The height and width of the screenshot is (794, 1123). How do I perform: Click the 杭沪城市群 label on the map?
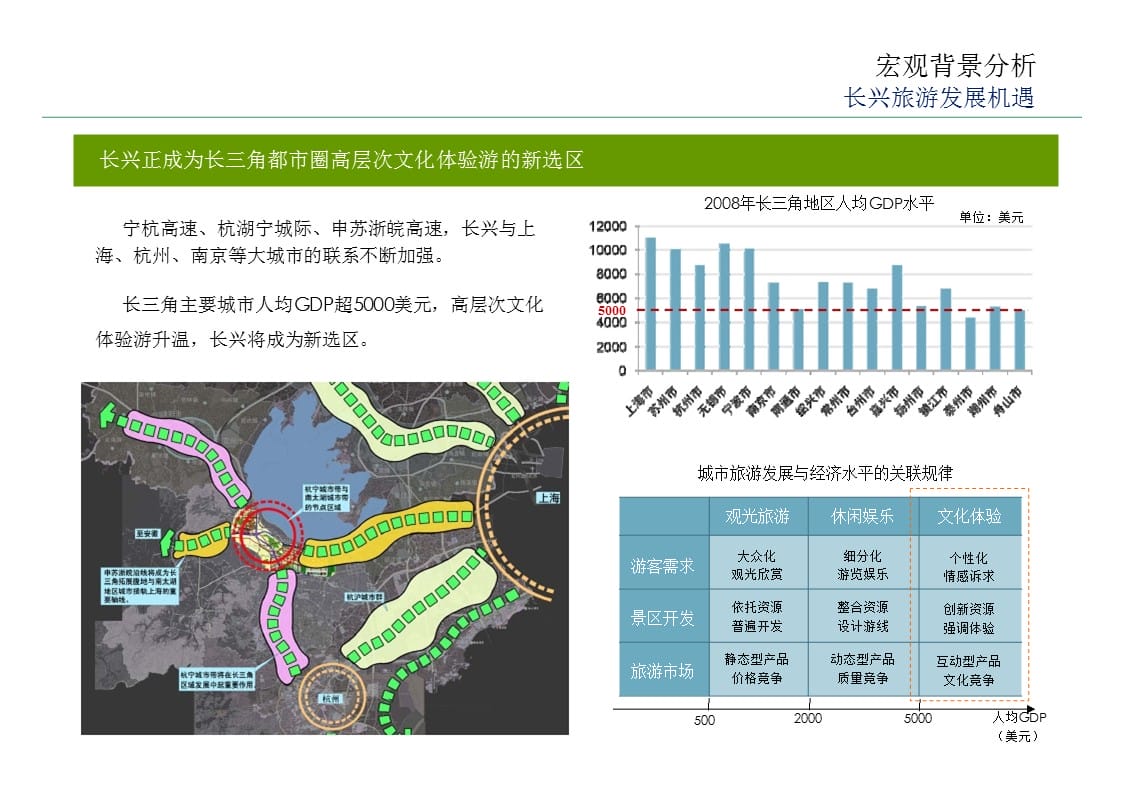click(365, 596)
